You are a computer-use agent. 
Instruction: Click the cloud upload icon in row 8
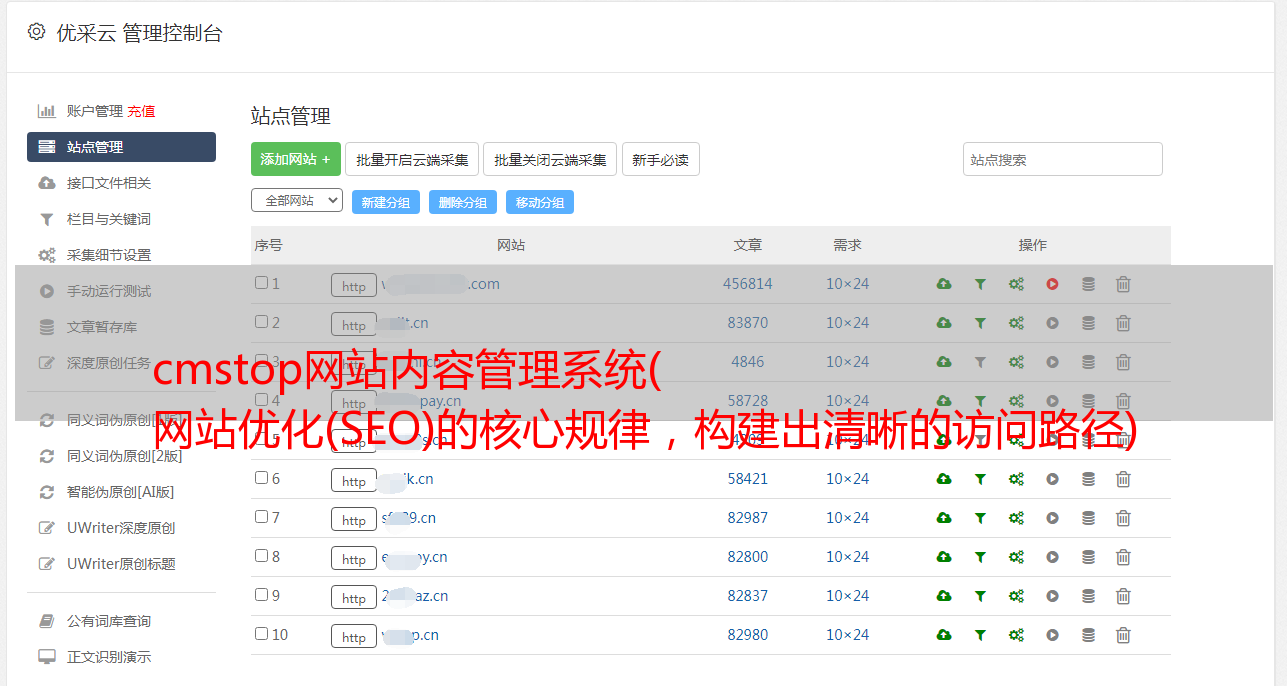tap(943, 557)
